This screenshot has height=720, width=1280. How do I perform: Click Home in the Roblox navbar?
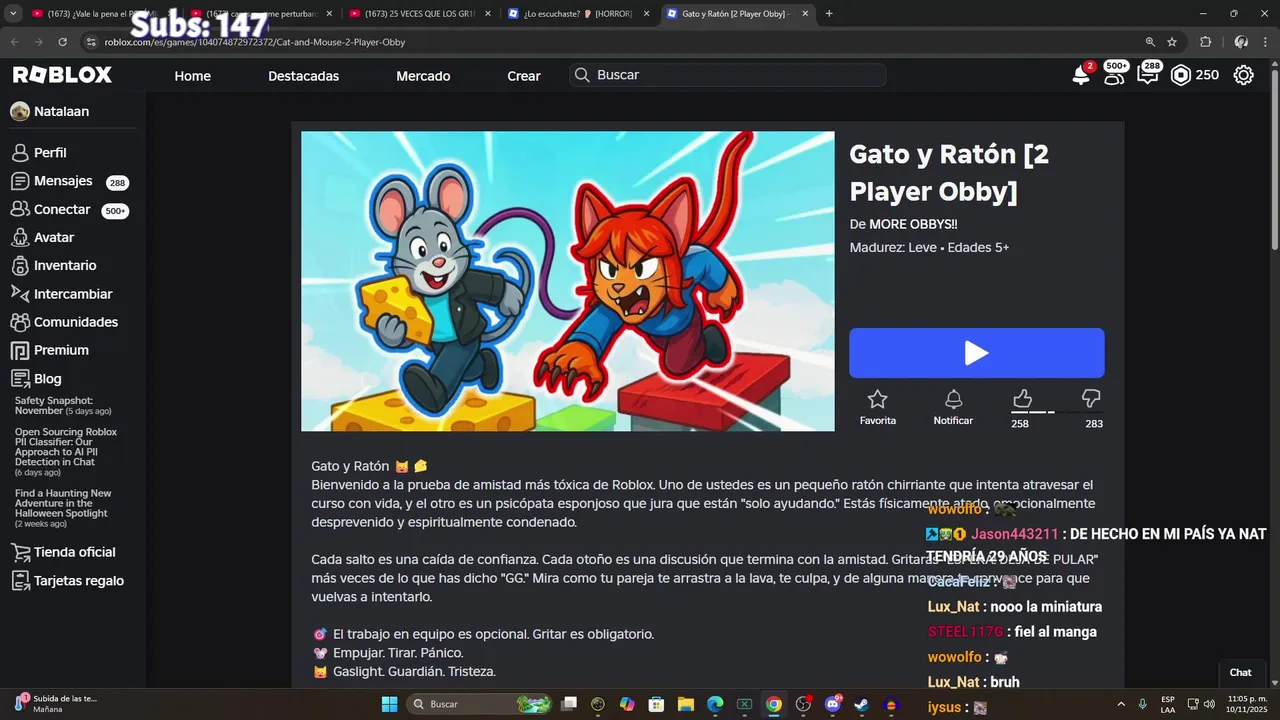(x=192, y=76)
